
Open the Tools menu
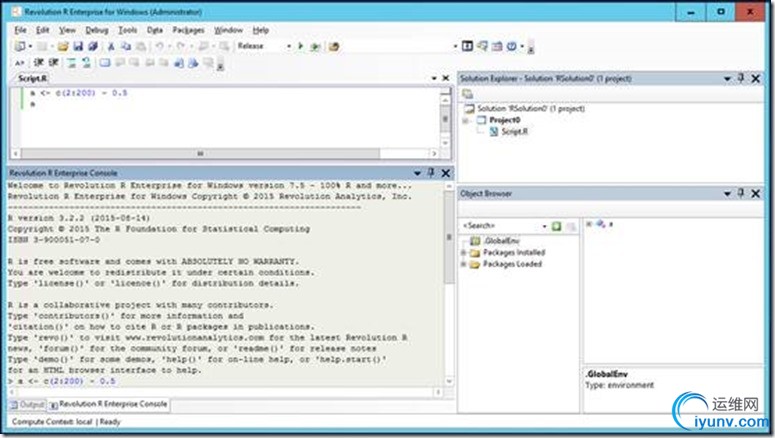pyautogui.click(x=128, y=30)
